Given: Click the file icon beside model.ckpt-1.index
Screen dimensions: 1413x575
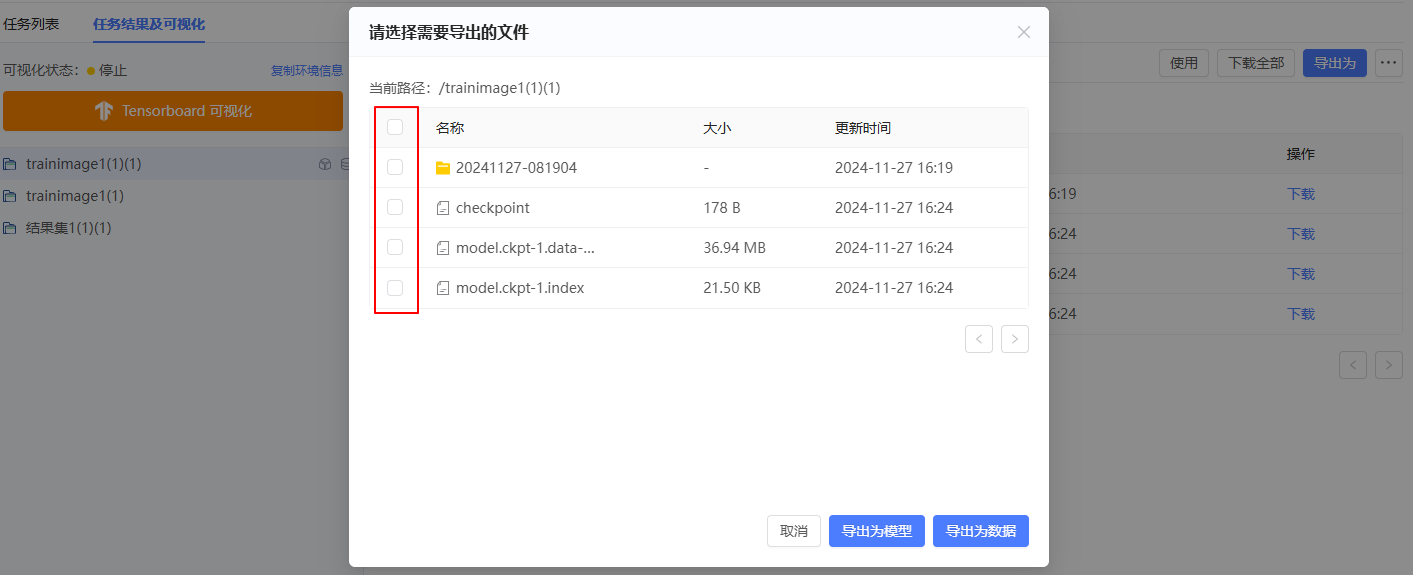Looking at the screenshot, I should pyautogui.click(x=443, y=288).
